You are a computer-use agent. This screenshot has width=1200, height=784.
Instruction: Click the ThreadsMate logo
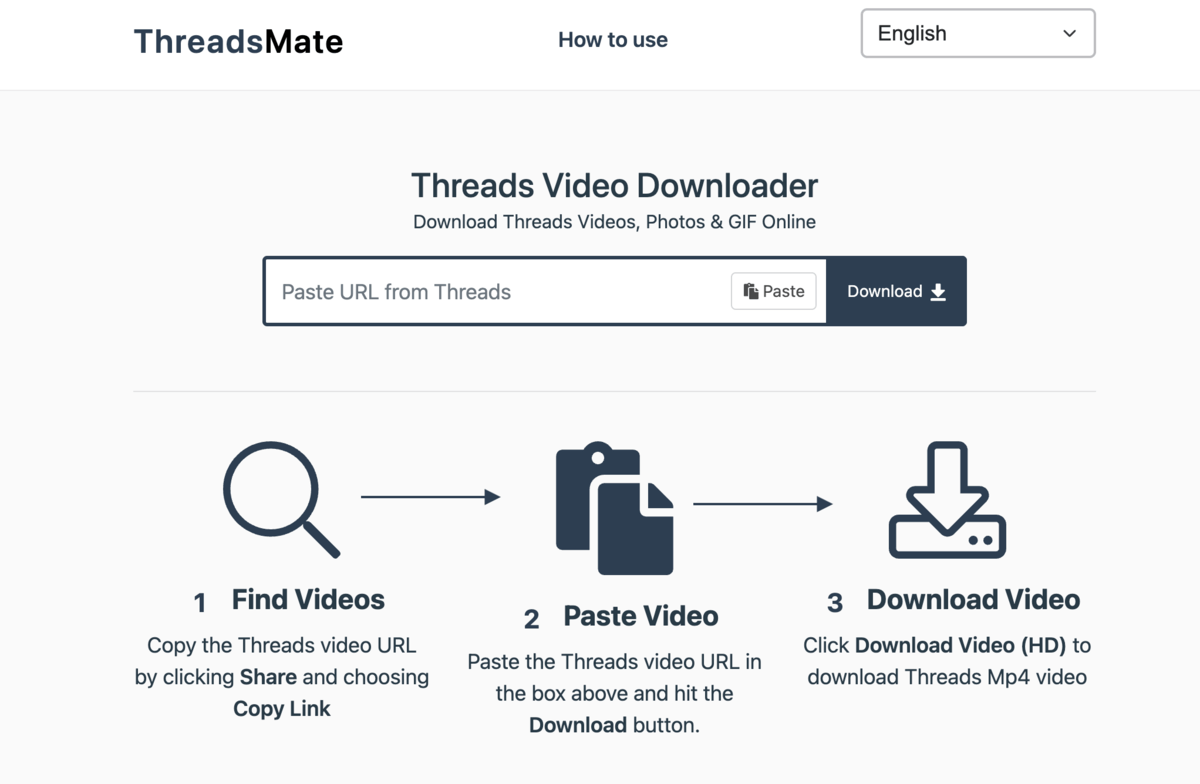238,41
